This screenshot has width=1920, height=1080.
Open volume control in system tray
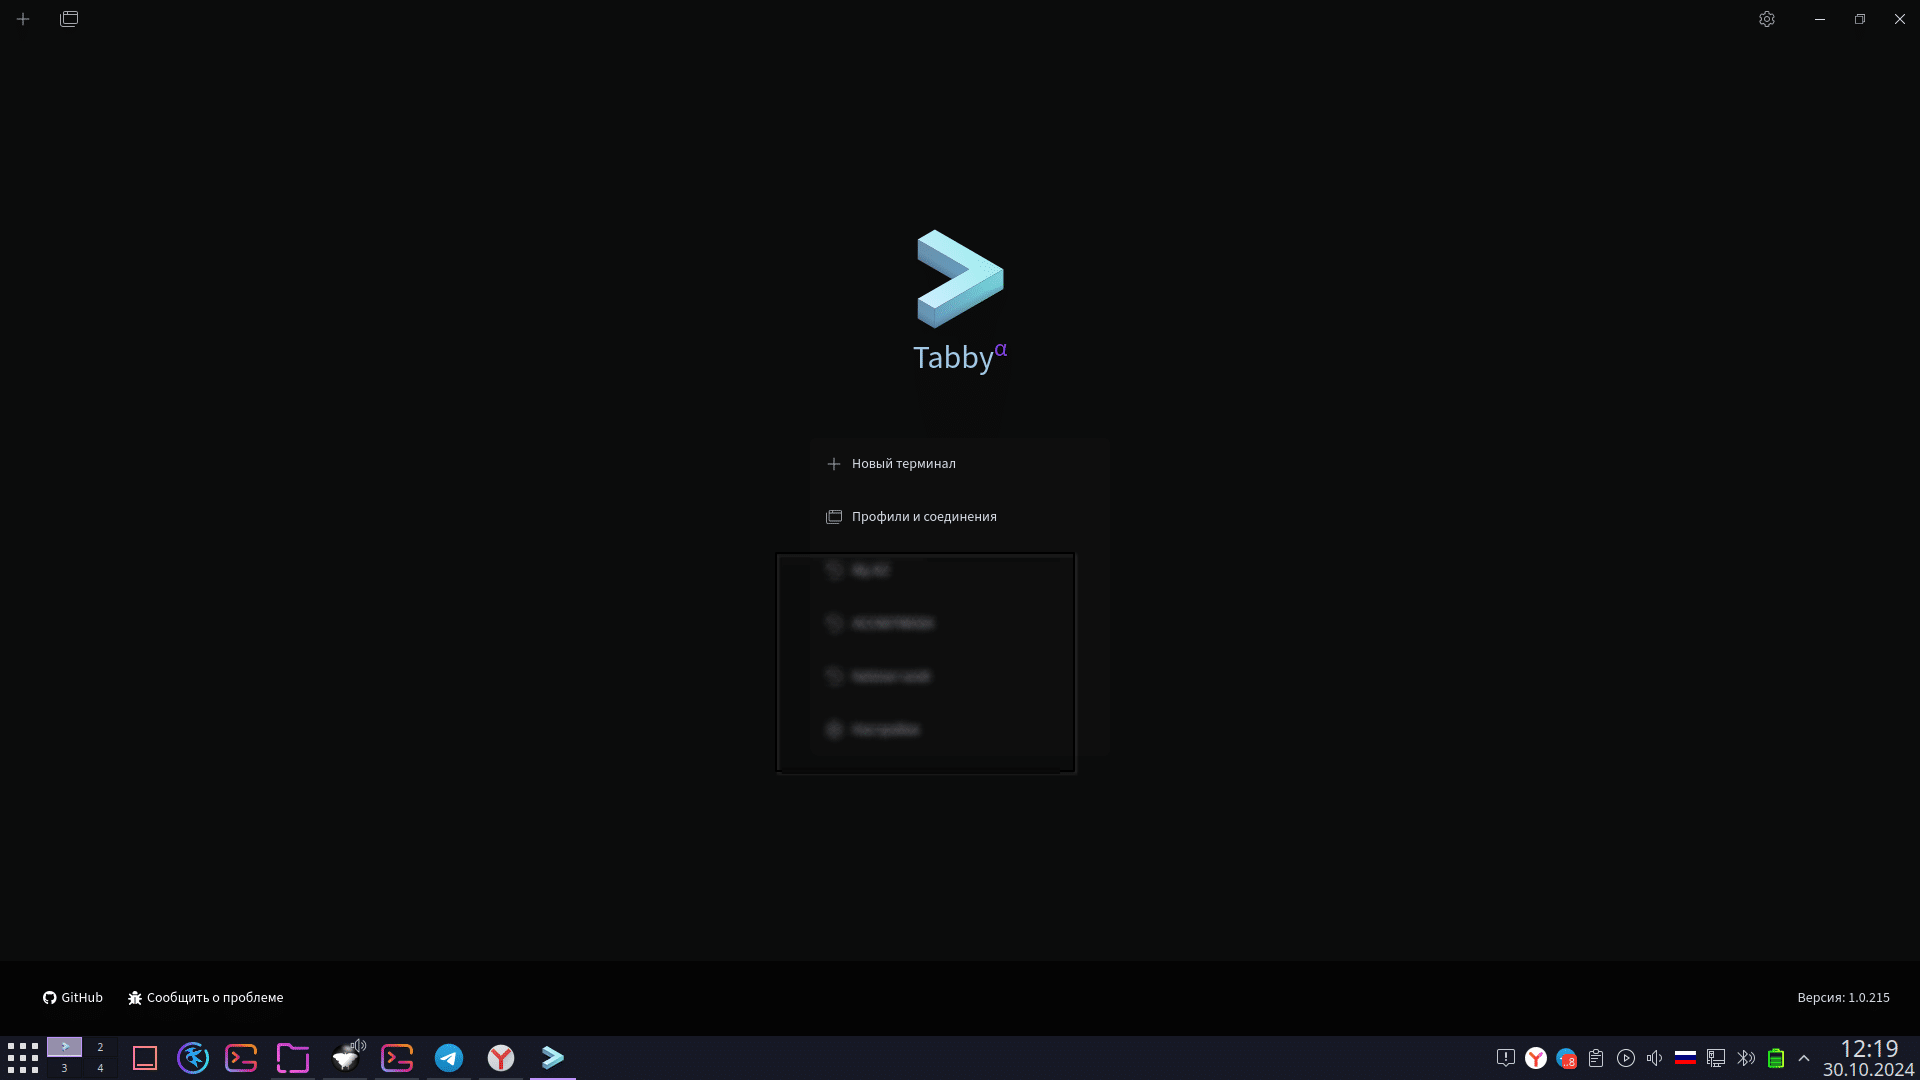(x=1655, y=1058)
